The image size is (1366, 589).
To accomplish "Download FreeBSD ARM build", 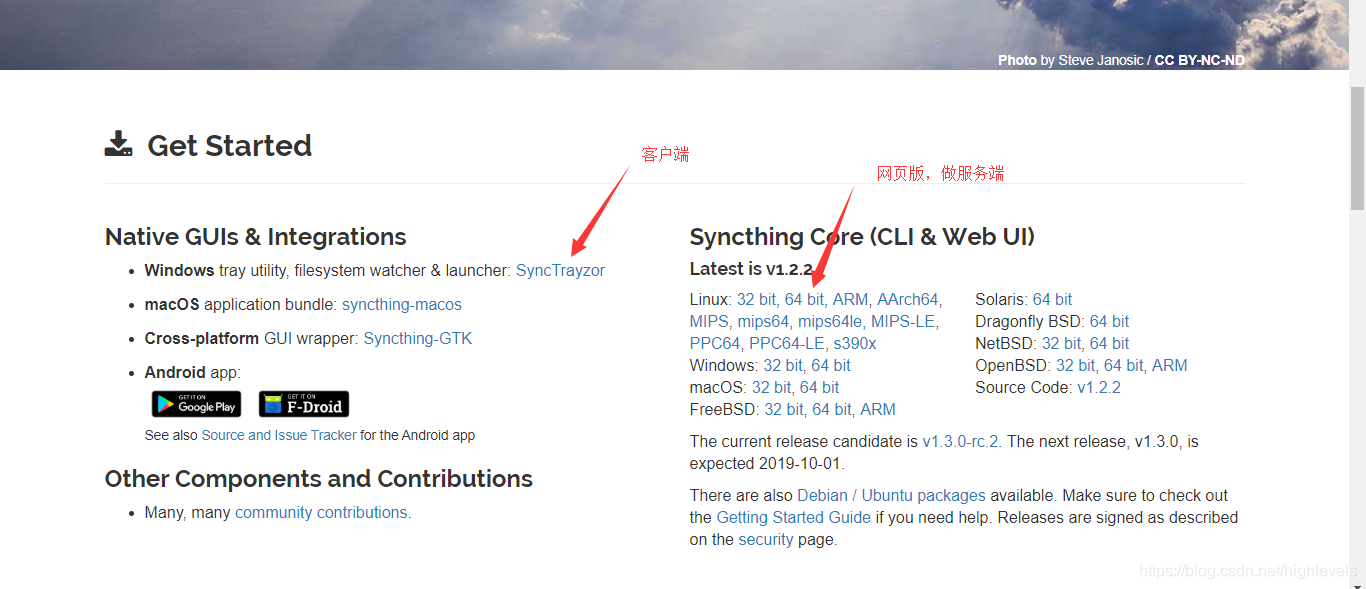I will [878, 409].
